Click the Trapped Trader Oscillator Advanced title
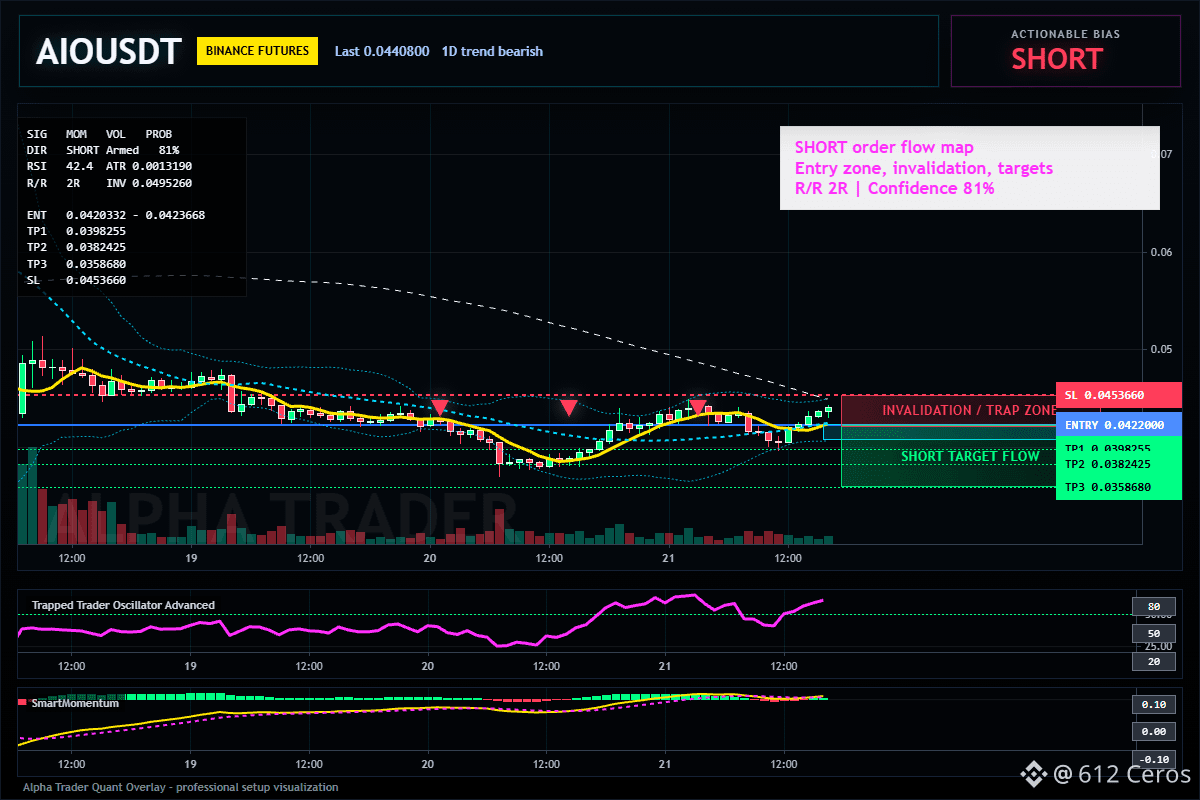Screen dimensions: 1200x800 (x=123, y=605)
